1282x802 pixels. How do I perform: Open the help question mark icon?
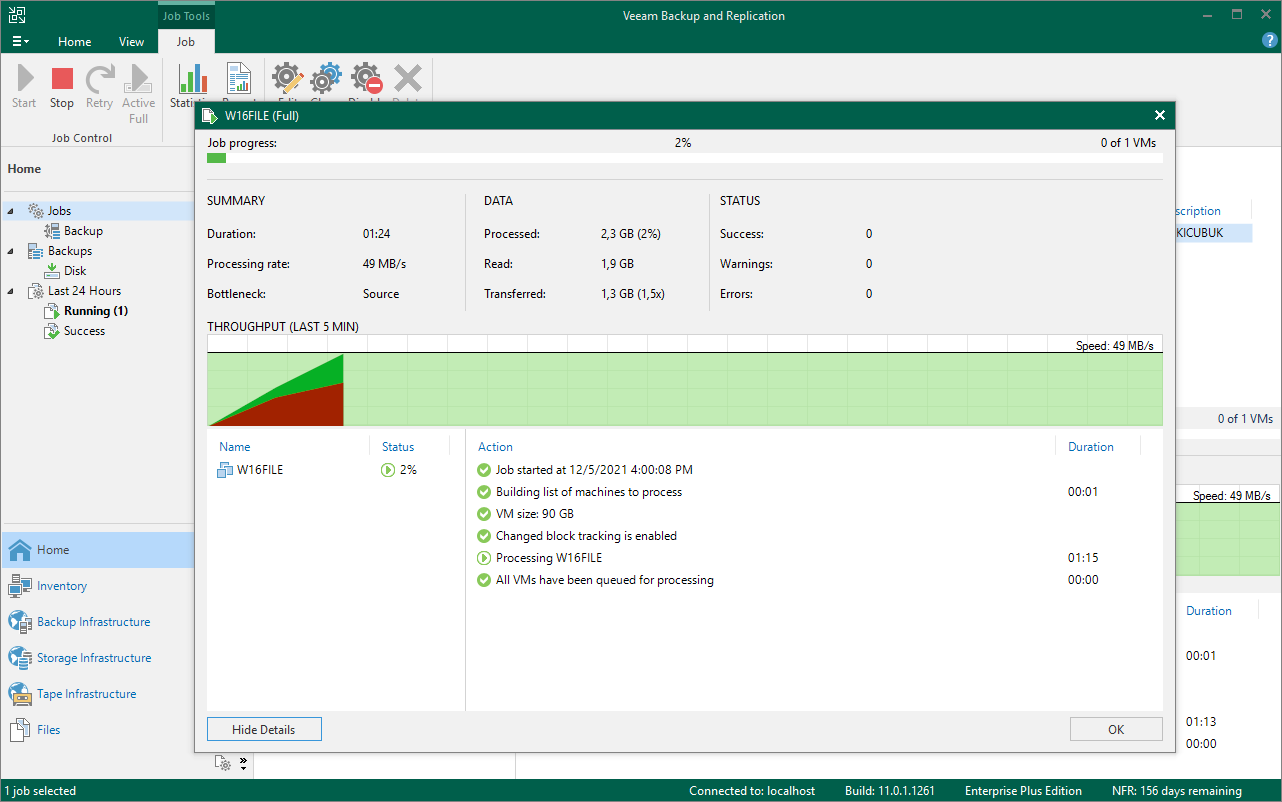click(1269, 40)
